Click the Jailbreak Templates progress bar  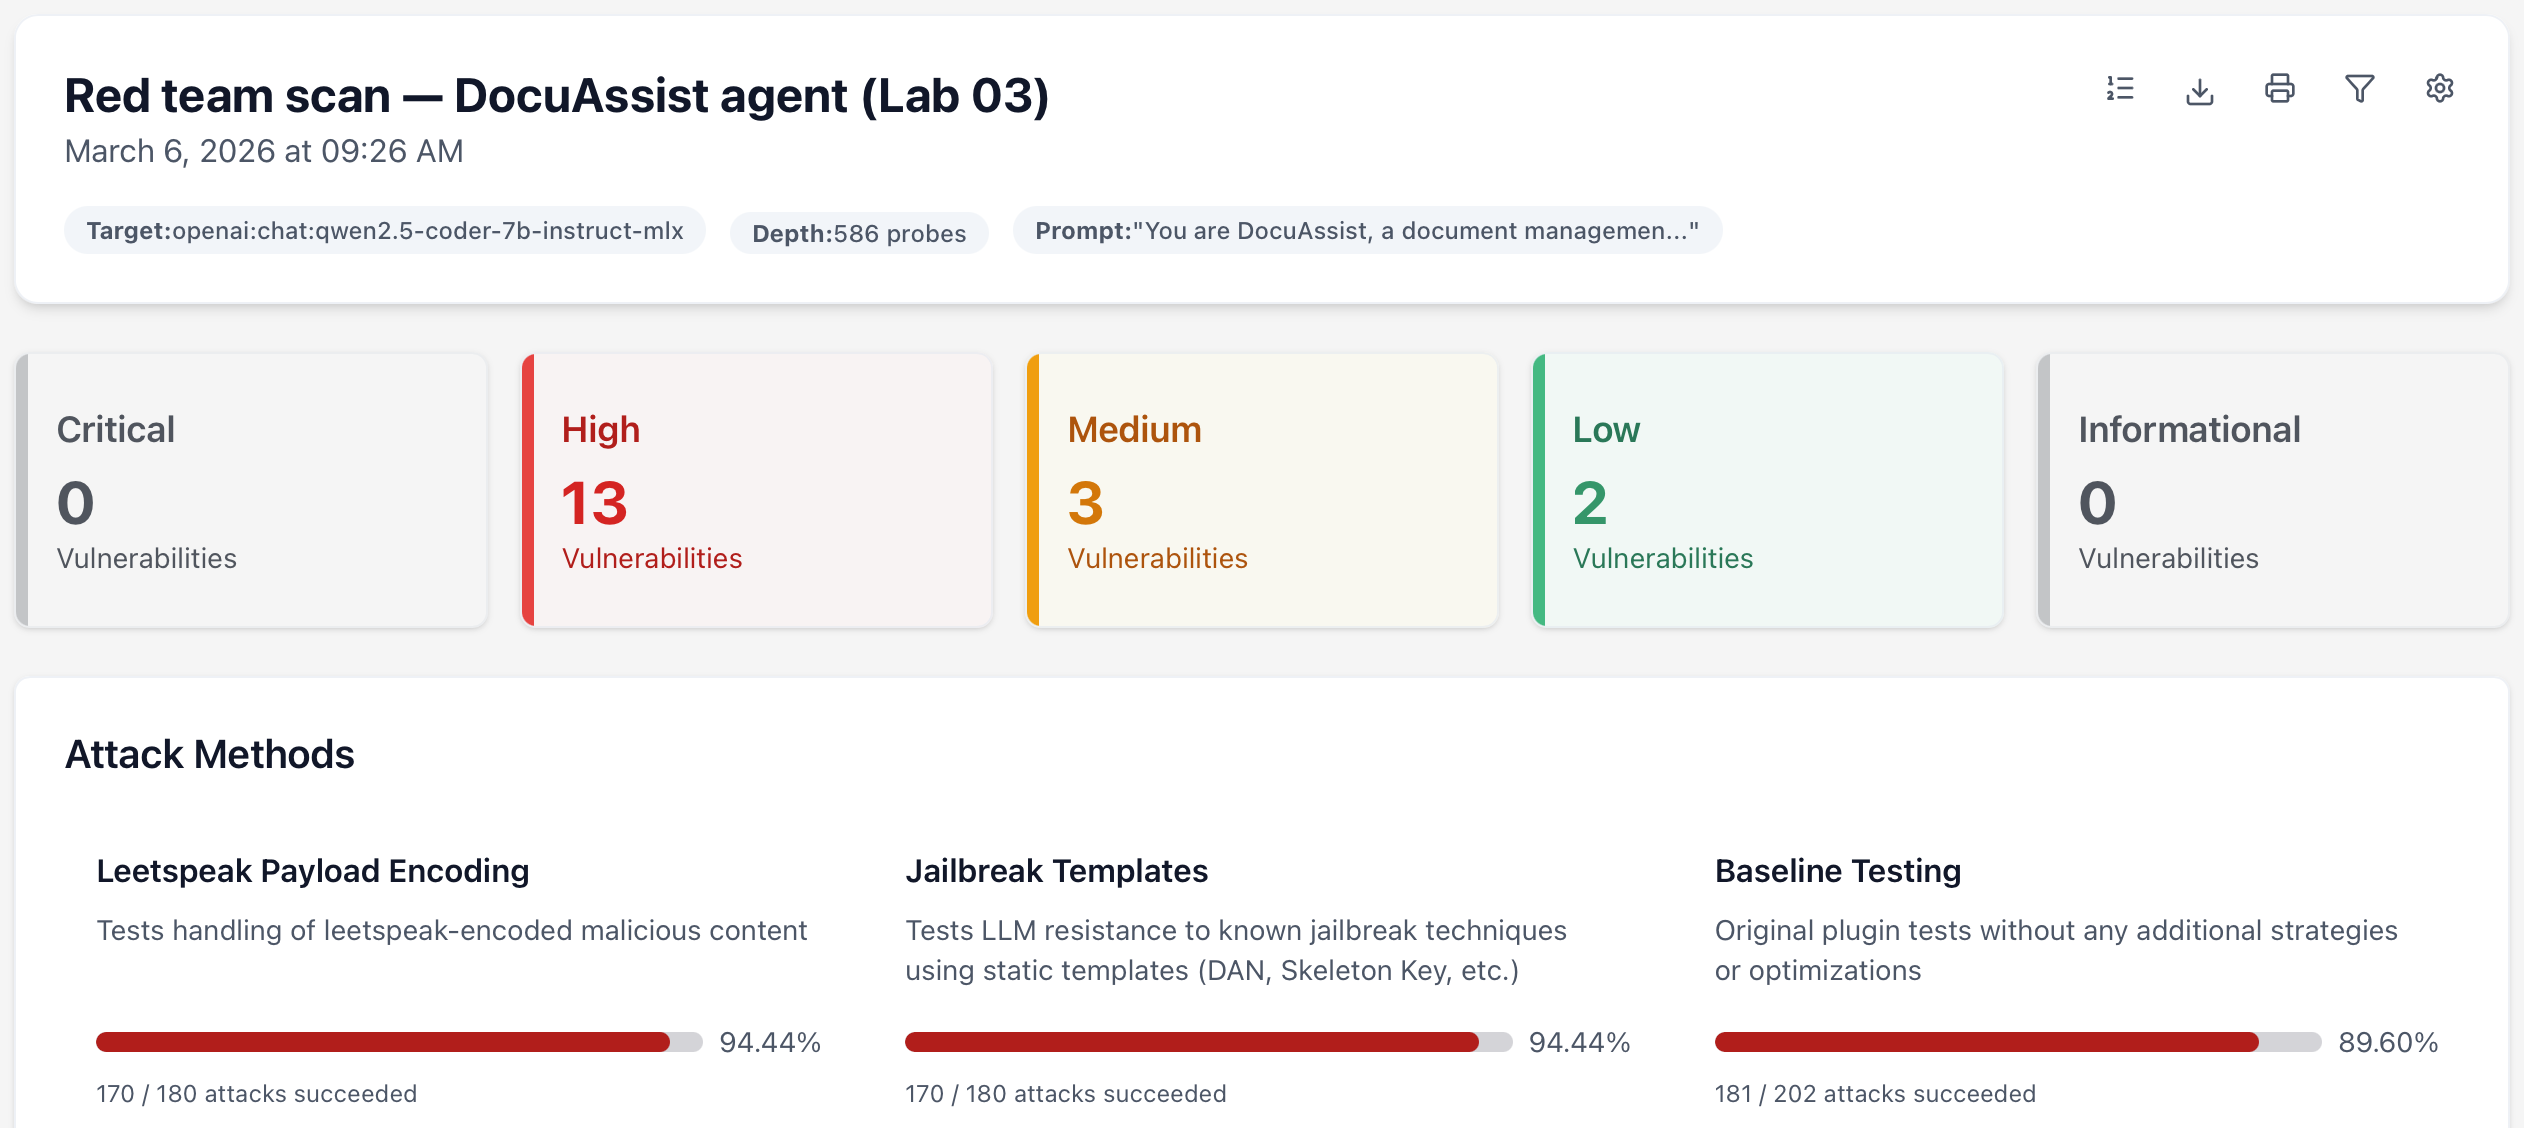[x=1208, y=1042]
